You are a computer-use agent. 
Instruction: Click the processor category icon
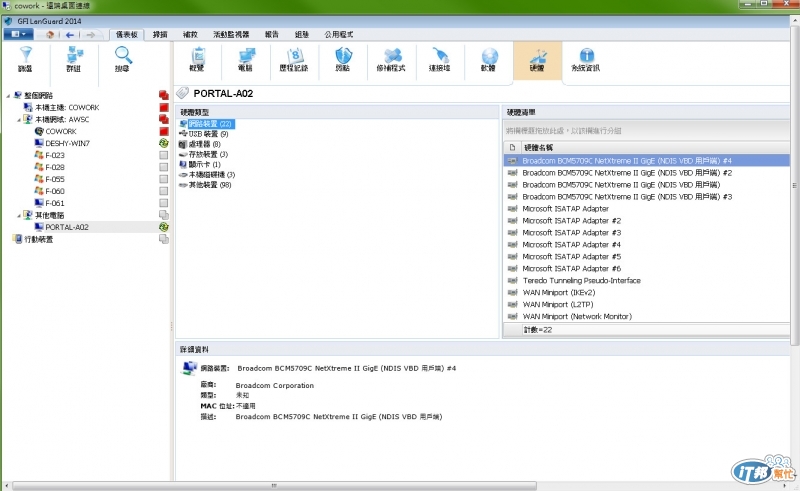coord(183,144)
